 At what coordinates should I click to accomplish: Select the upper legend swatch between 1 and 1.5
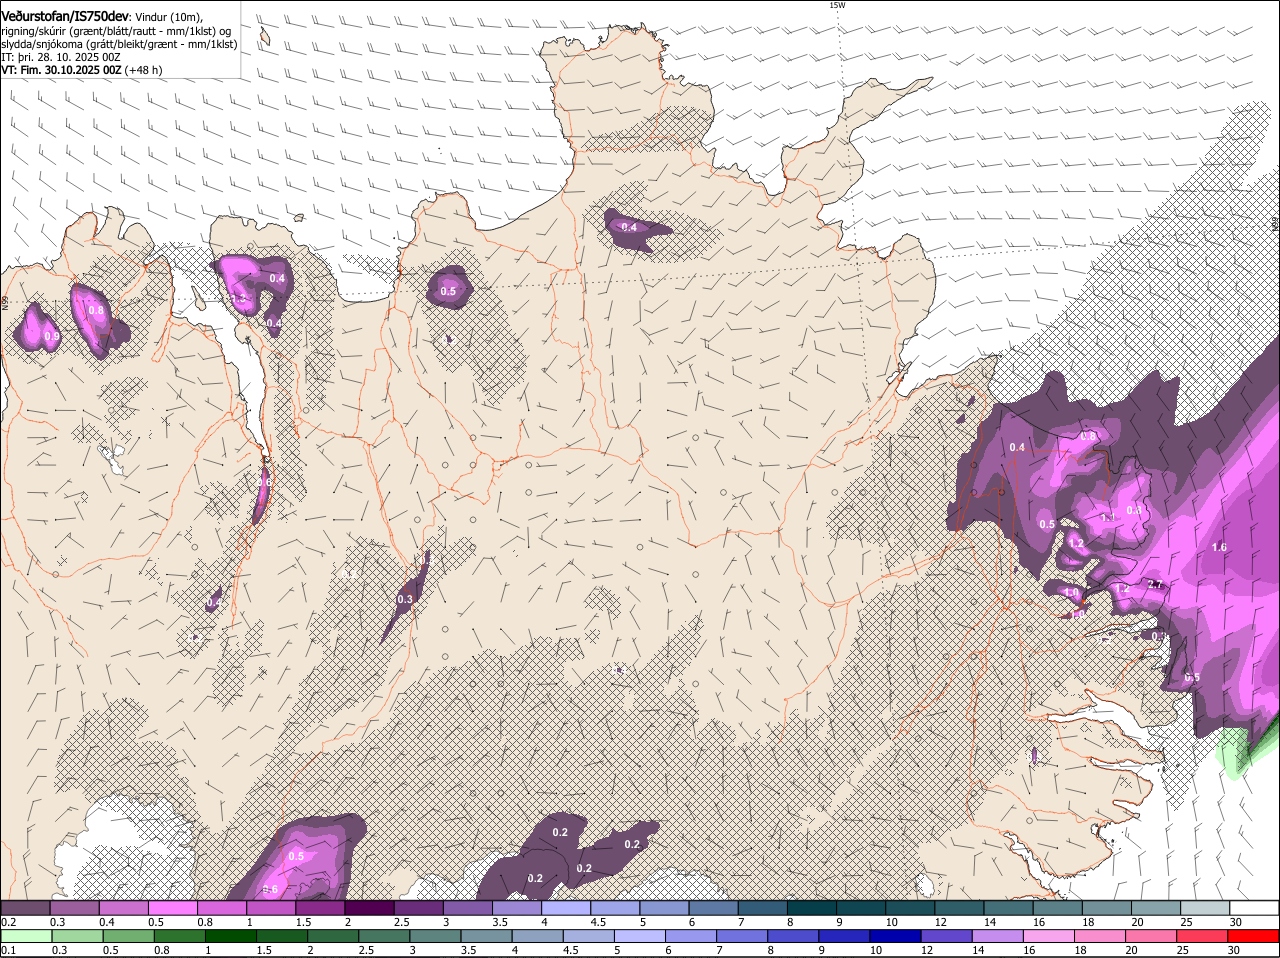pos(270,907)
